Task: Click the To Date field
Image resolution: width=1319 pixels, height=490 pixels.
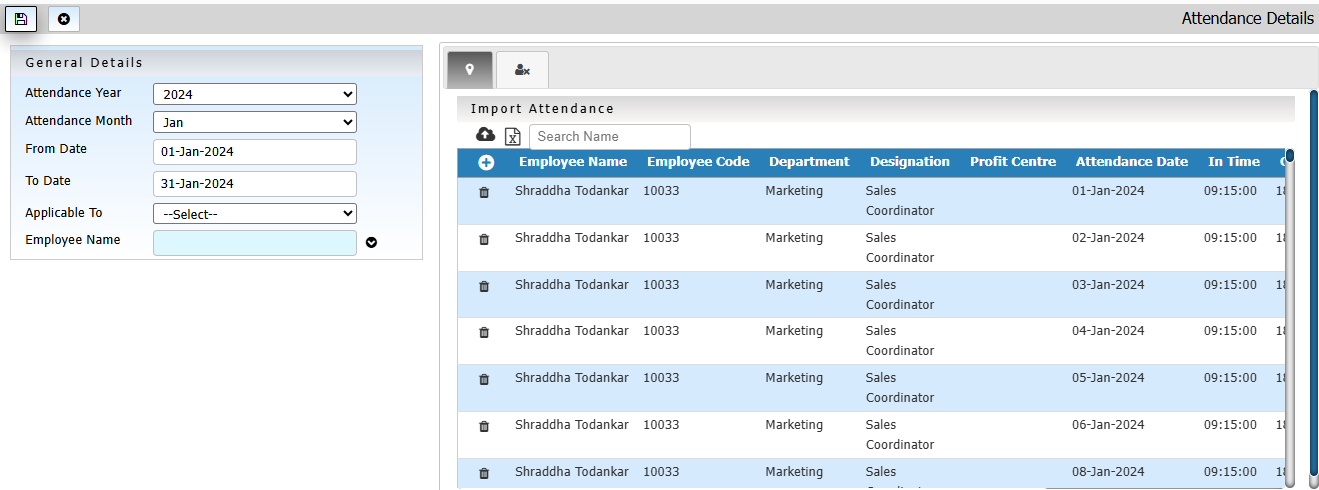Action: pos(255,184)
